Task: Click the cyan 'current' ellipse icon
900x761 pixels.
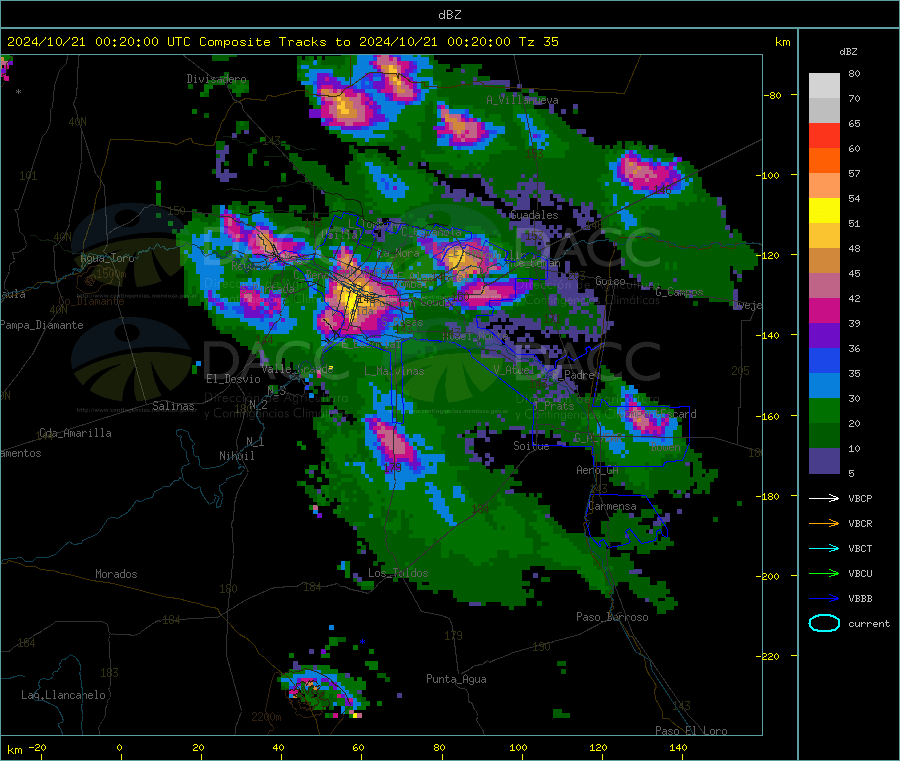Action: (824, 623)
